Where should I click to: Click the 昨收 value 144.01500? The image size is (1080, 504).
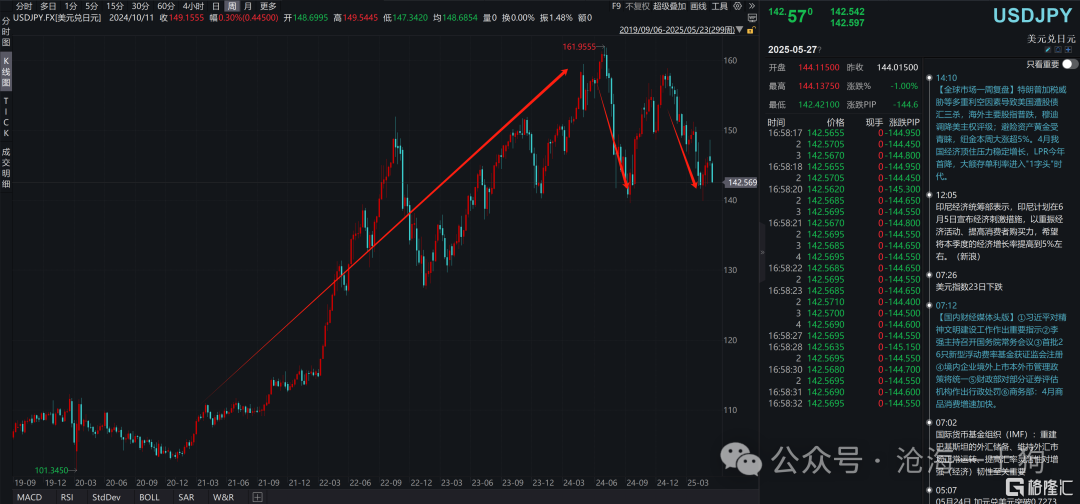tap(897, 67)
